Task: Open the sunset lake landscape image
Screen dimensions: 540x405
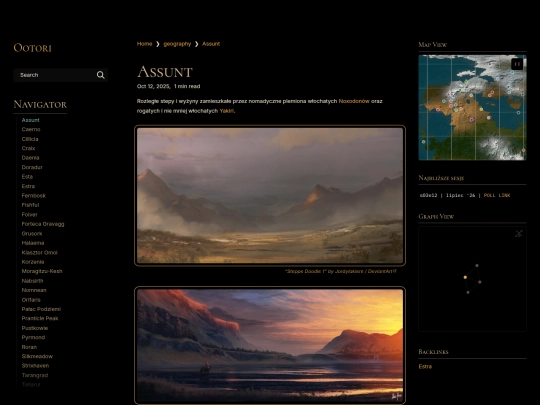Action: 270,345
